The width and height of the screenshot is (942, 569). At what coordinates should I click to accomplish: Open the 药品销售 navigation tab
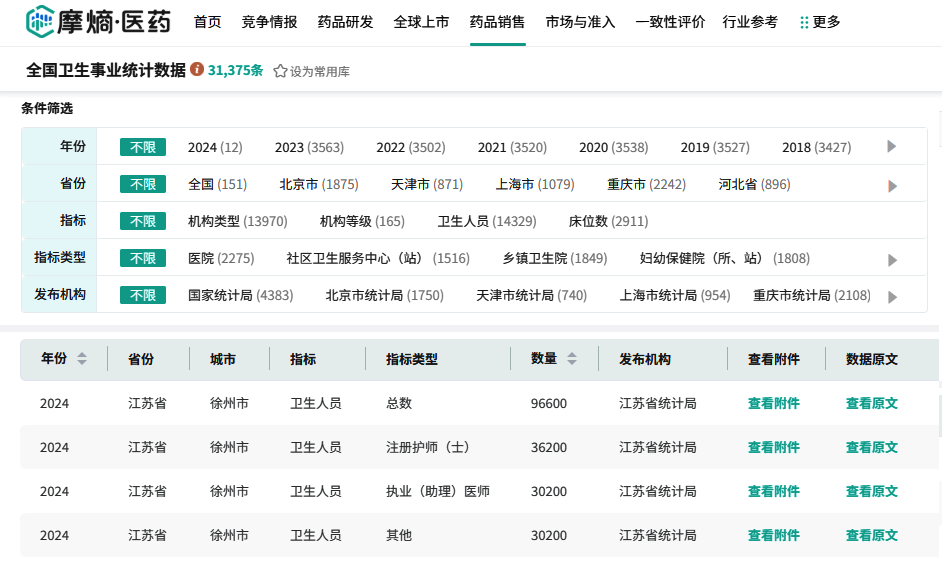tap(497, 22)
